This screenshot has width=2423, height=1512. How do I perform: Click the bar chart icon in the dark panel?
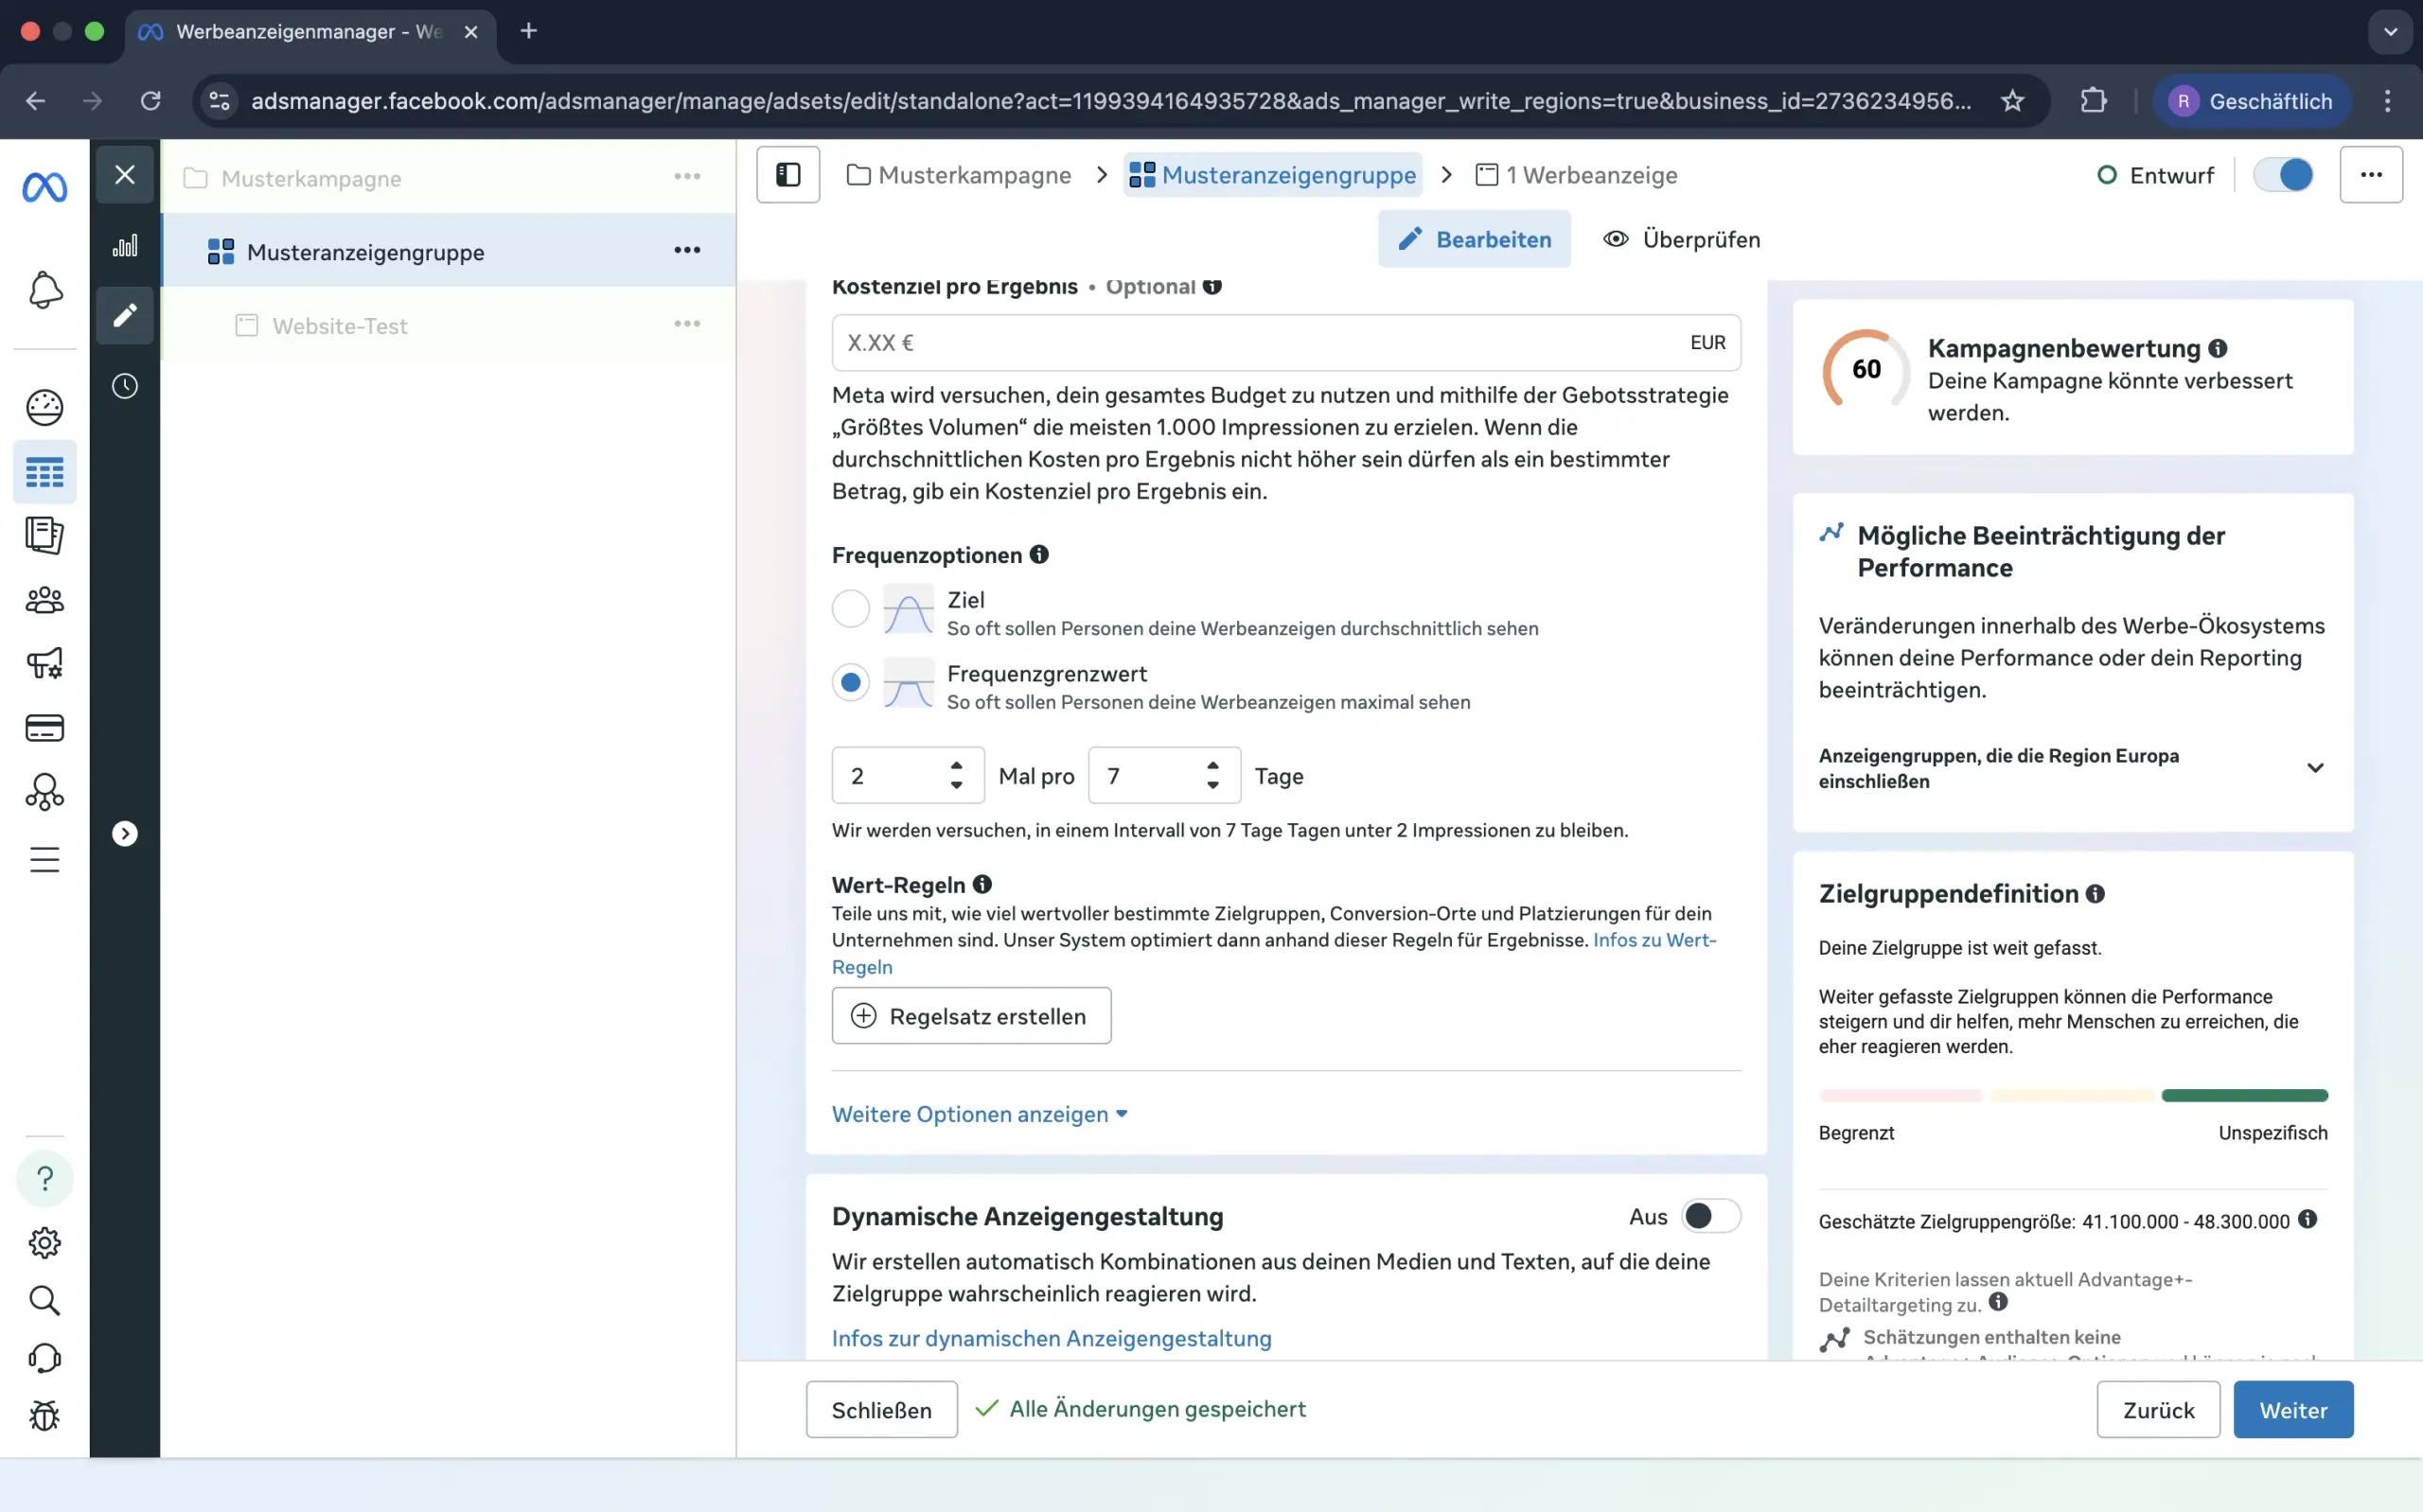[x=125, y=246]
